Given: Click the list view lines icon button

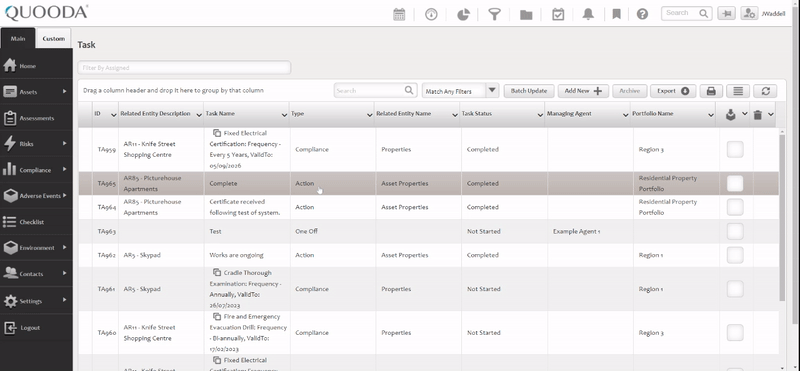Looking at the screenshot, I should 738,91.
